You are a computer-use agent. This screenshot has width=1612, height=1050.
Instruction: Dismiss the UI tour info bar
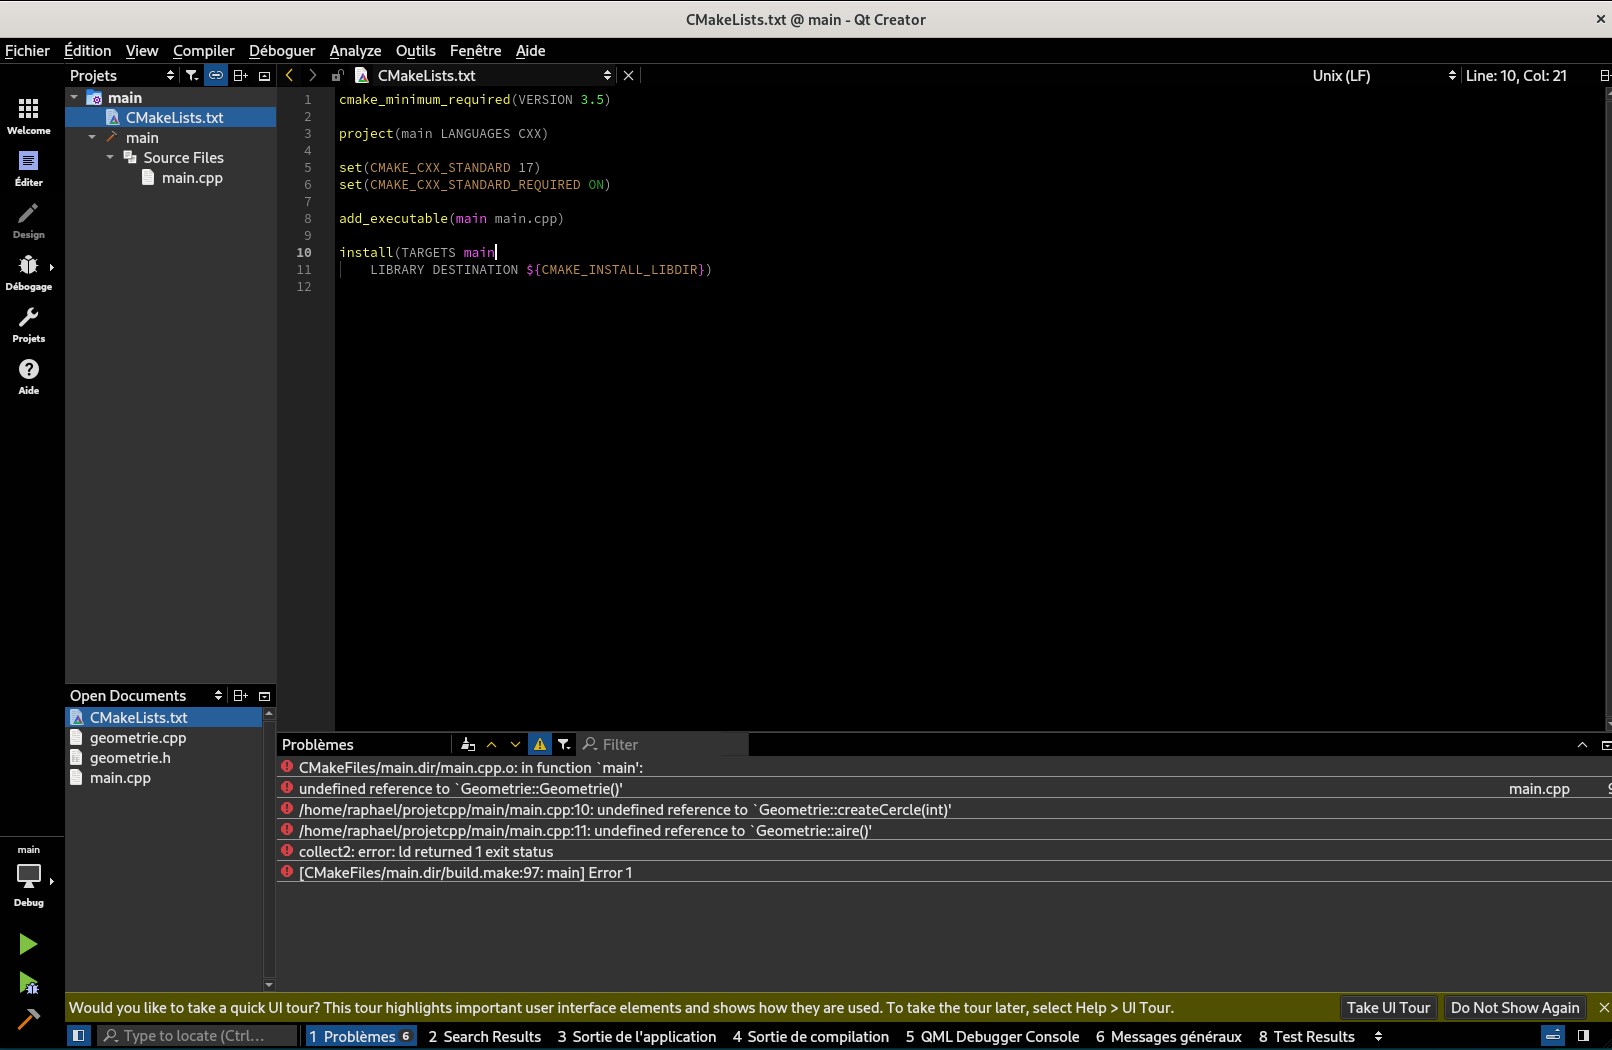(x=1604, y=1007)
